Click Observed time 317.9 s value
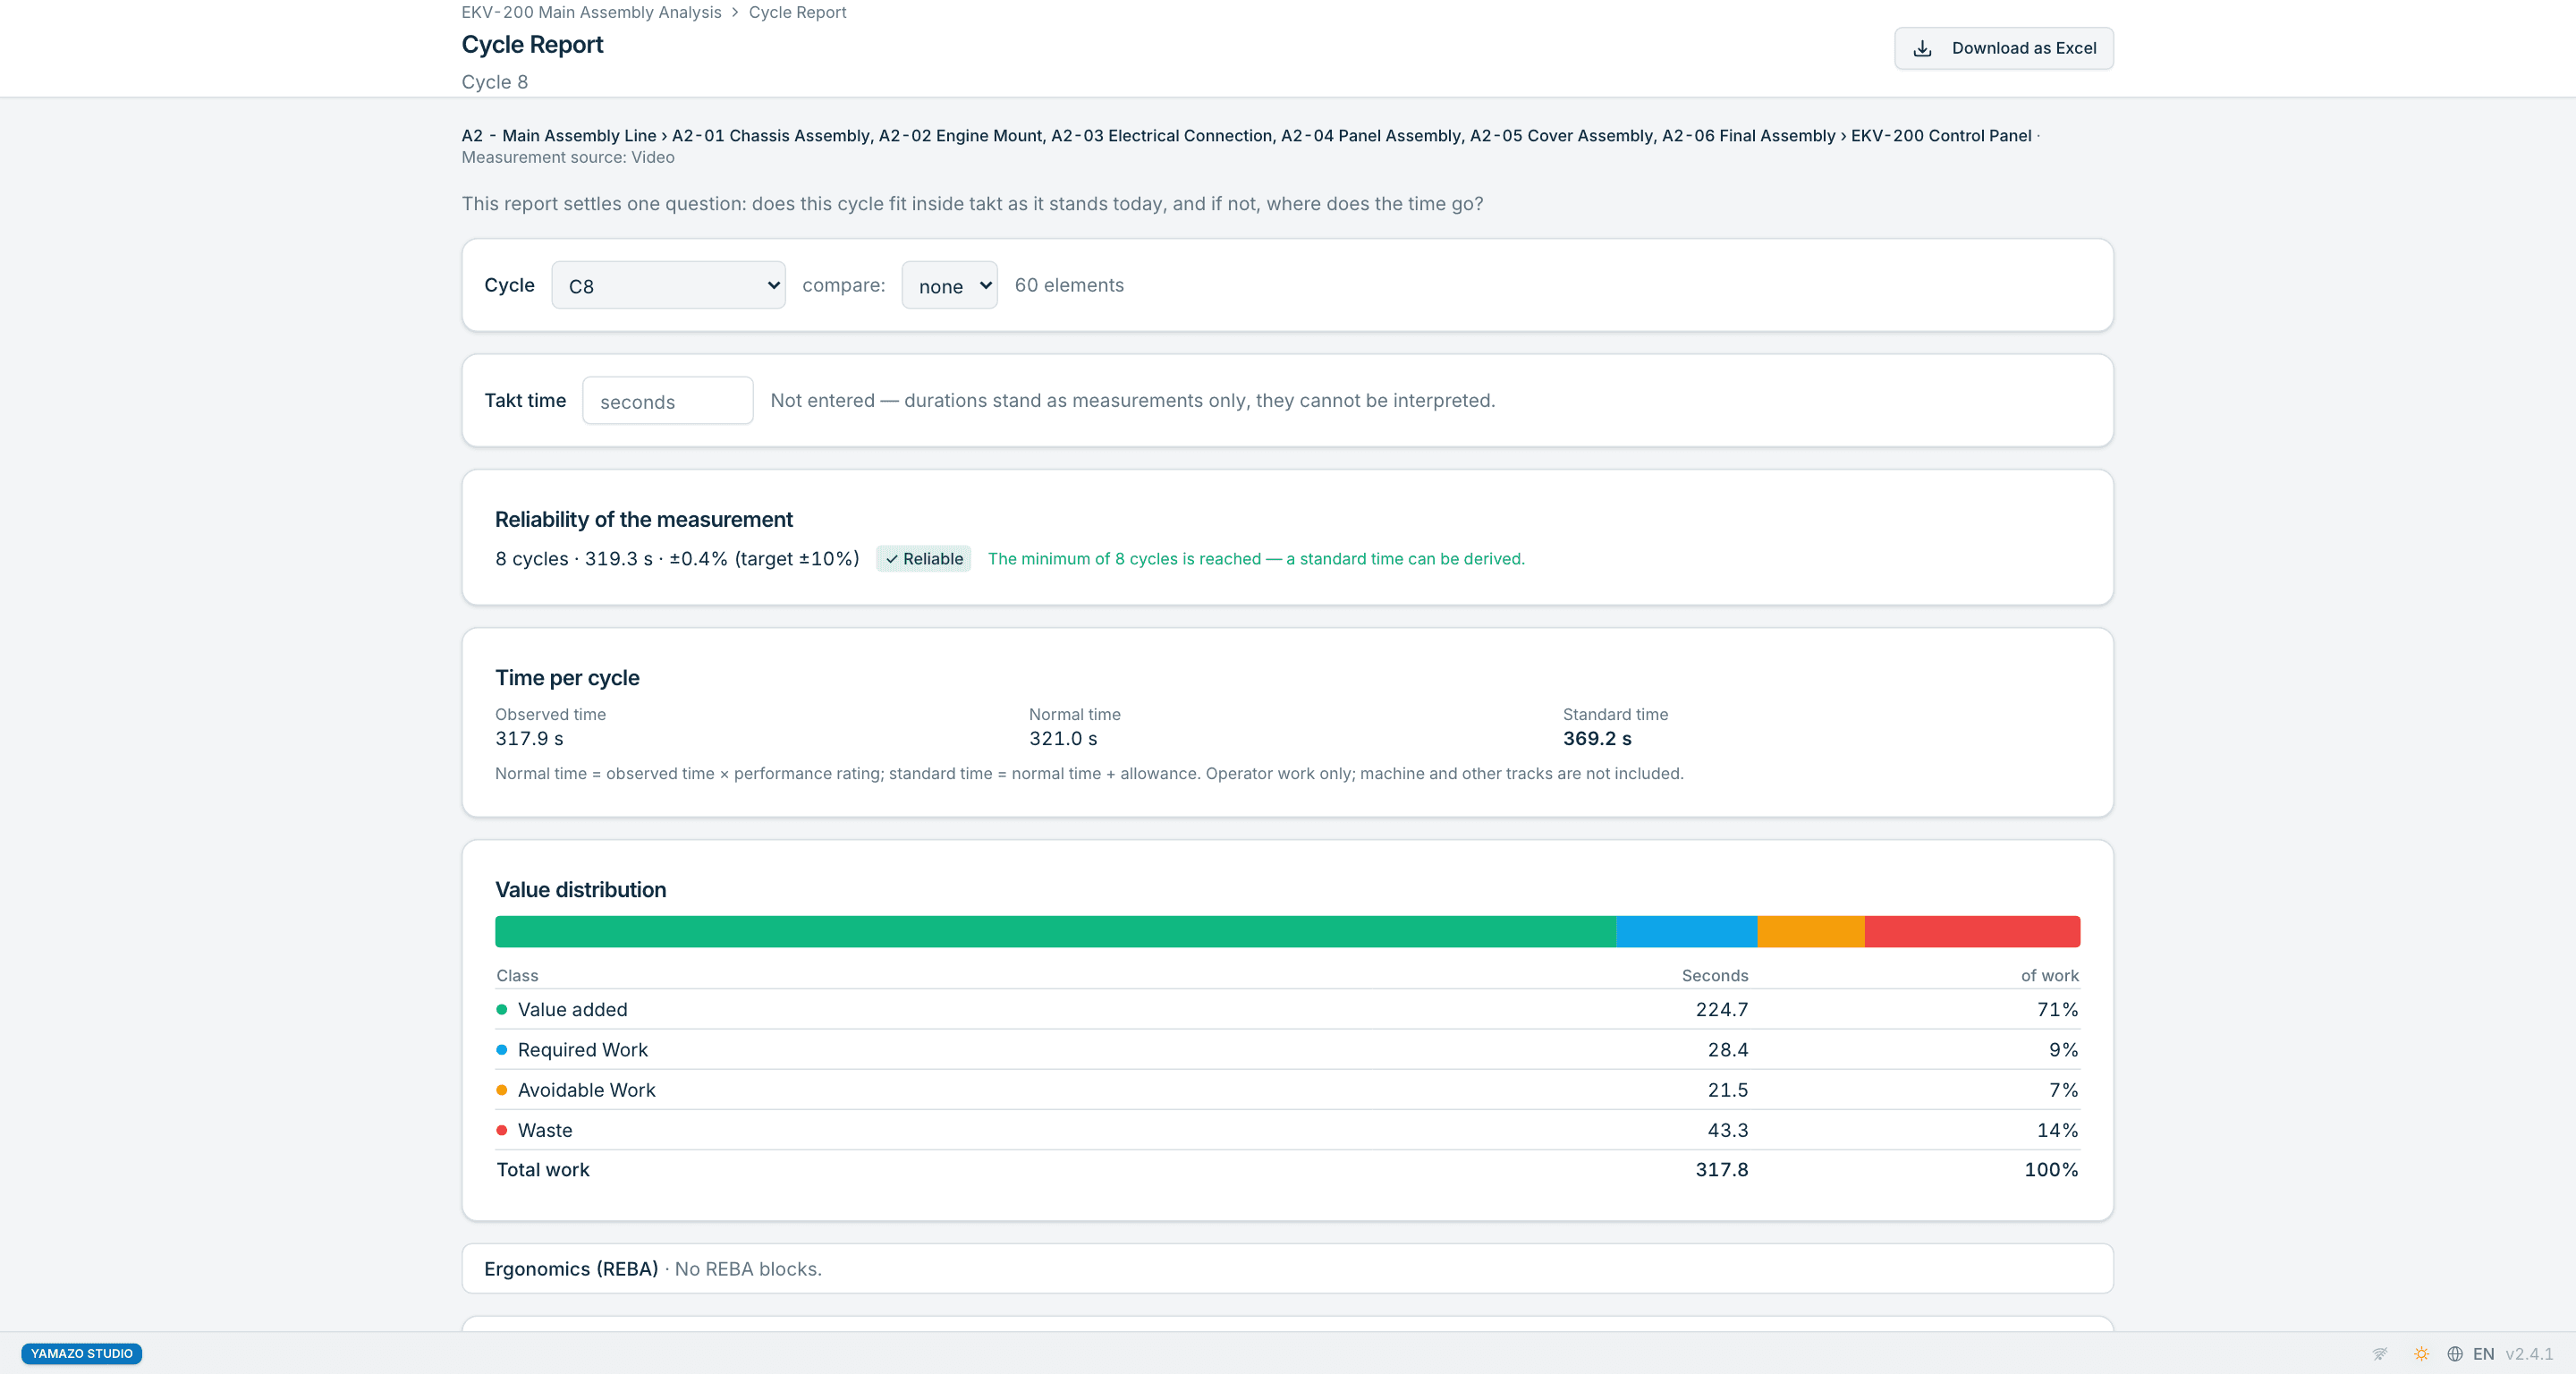 [529, 738]
